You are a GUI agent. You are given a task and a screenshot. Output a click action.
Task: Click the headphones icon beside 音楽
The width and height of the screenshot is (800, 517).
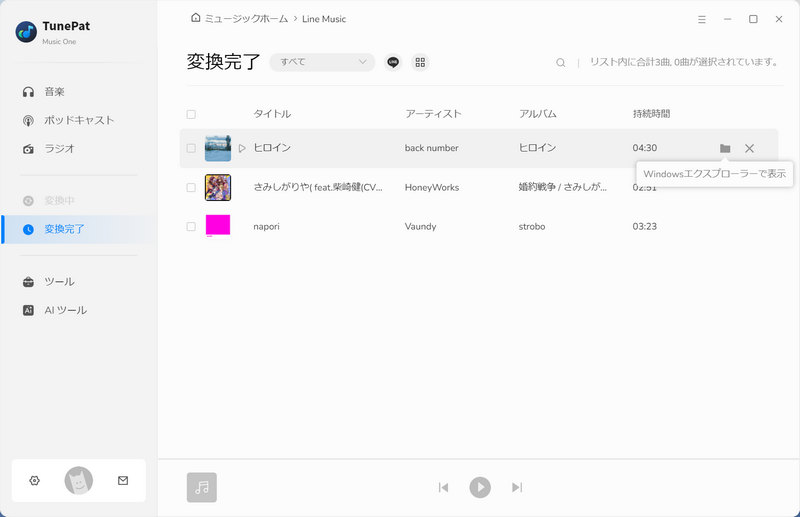(x=29, y=92)
